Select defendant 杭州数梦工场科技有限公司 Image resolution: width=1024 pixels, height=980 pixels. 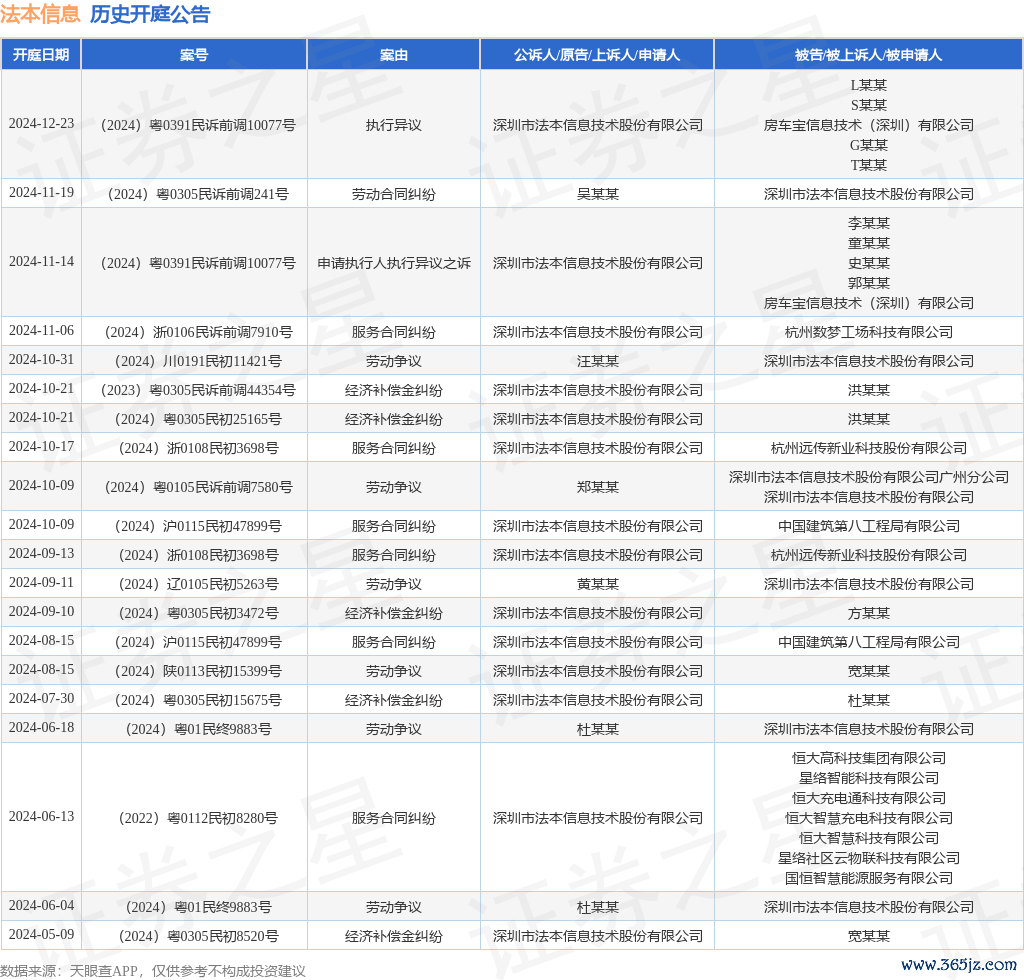click(869, 332)
